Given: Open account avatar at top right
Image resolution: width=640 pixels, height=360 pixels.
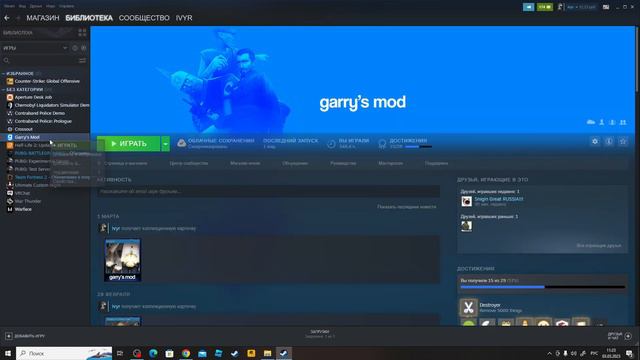Looking at the screenshot, I should 560,7.
